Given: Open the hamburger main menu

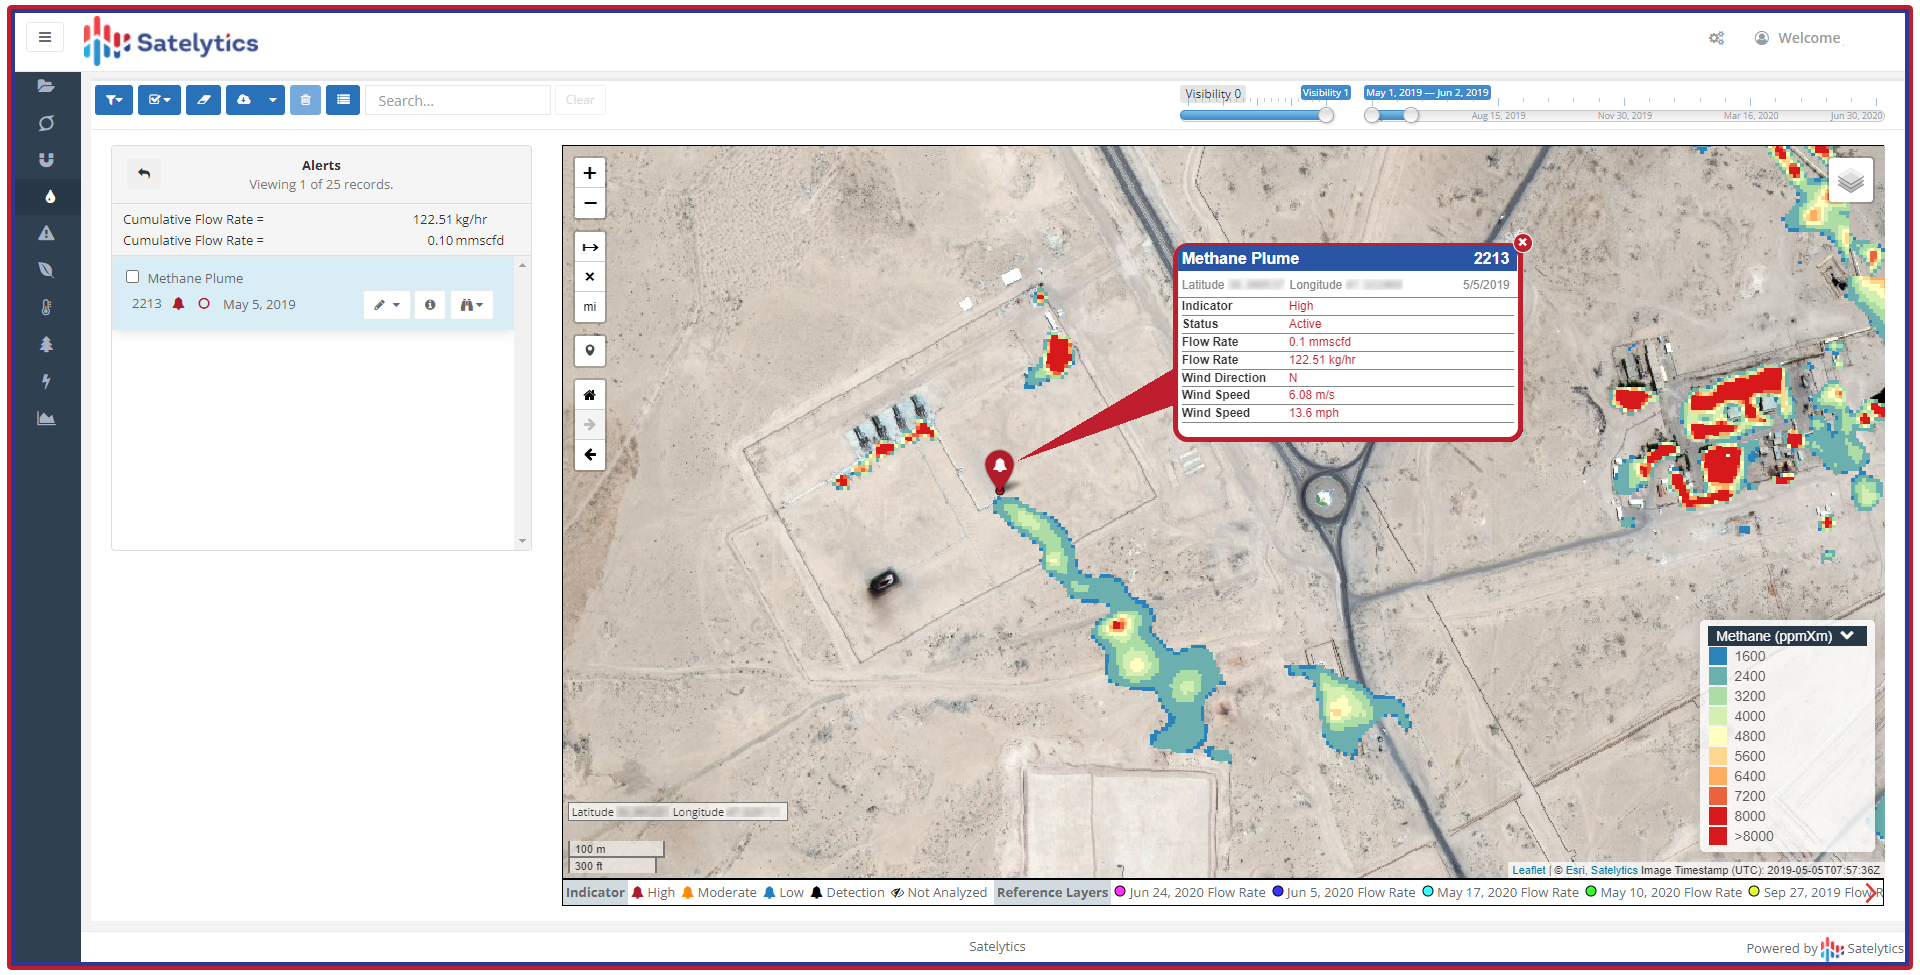Looking at the screenshot, I should [x=45, y=38].
